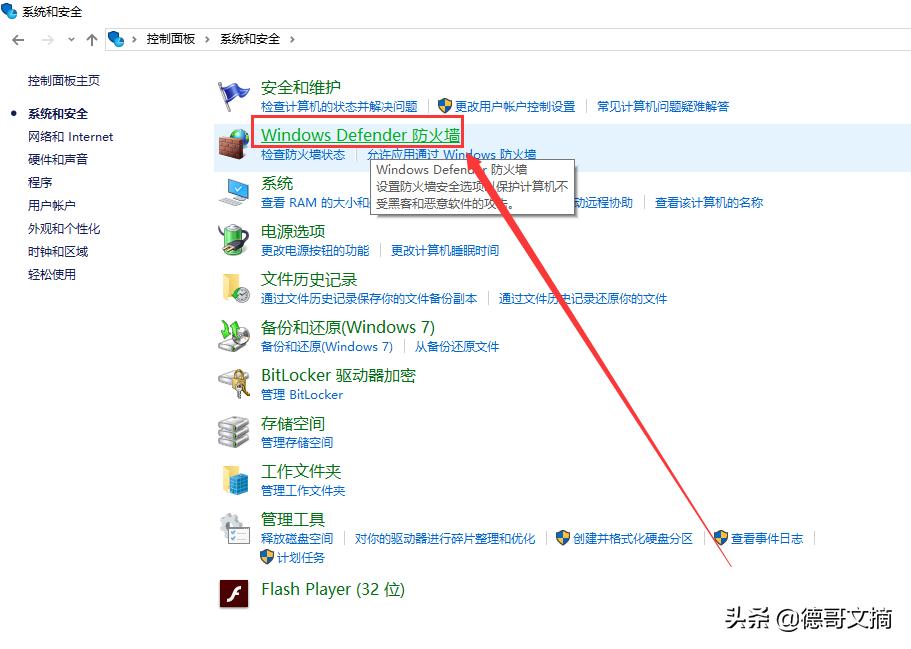
Task: Open 系统 using the computer monitor icon
Action: [x=234, y=190]
